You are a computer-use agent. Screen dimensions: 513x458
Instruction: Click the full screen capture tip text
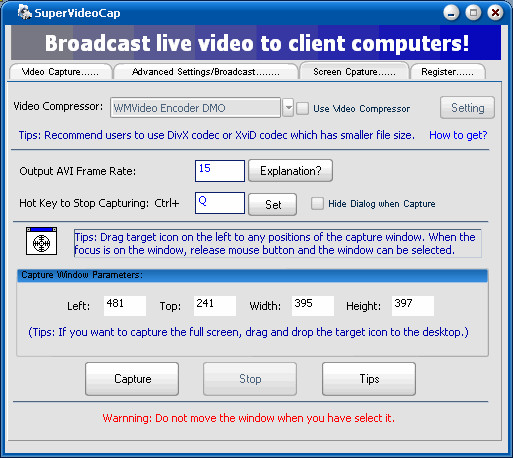tap(248, 332)
